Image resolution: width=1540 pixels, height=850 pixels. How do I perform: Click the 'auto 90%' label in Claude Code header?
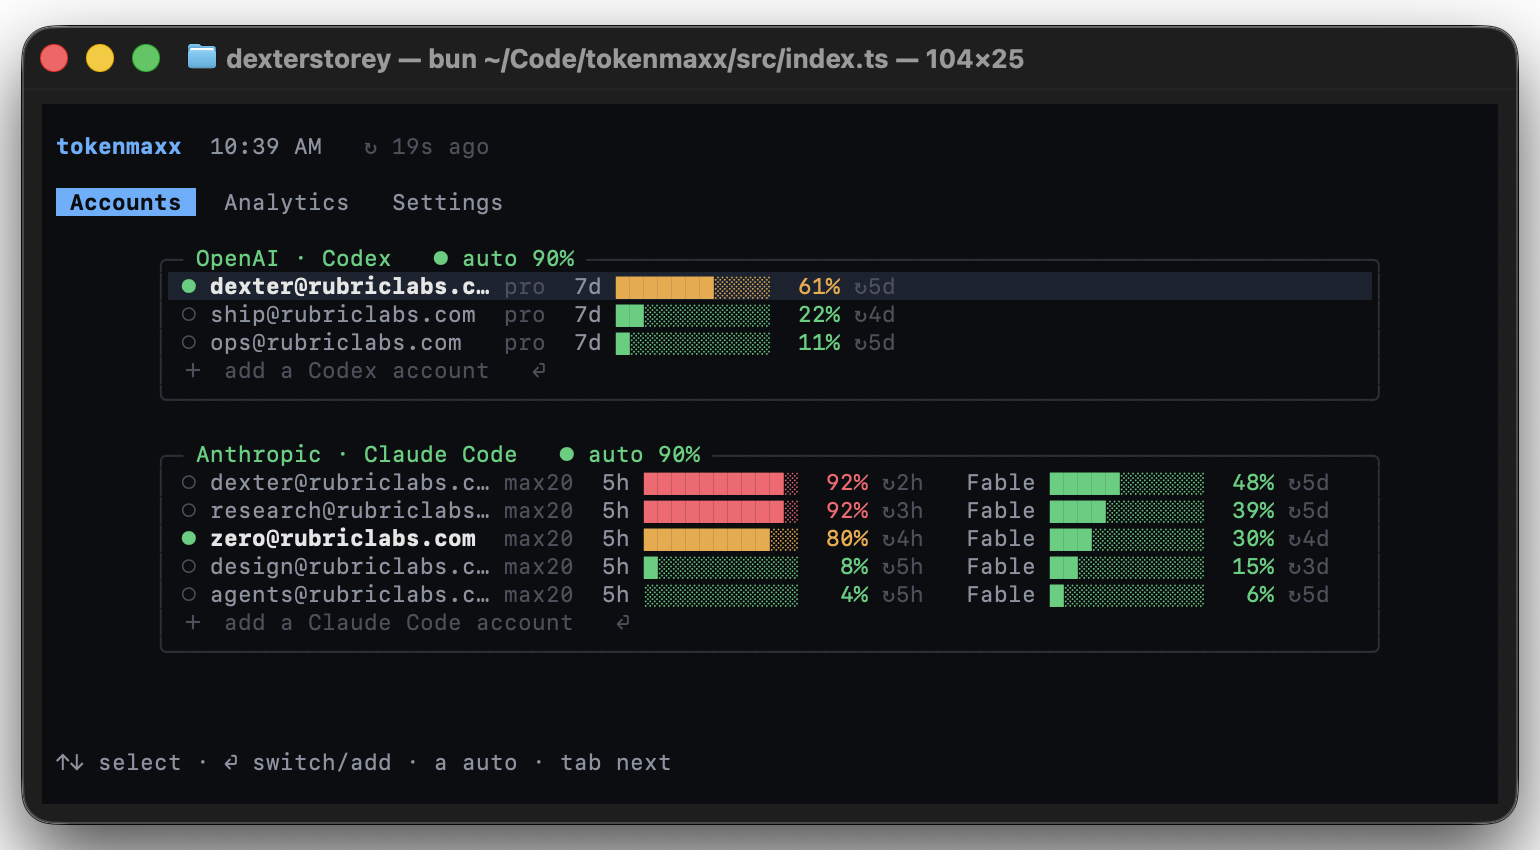click(x=644, y=454)
